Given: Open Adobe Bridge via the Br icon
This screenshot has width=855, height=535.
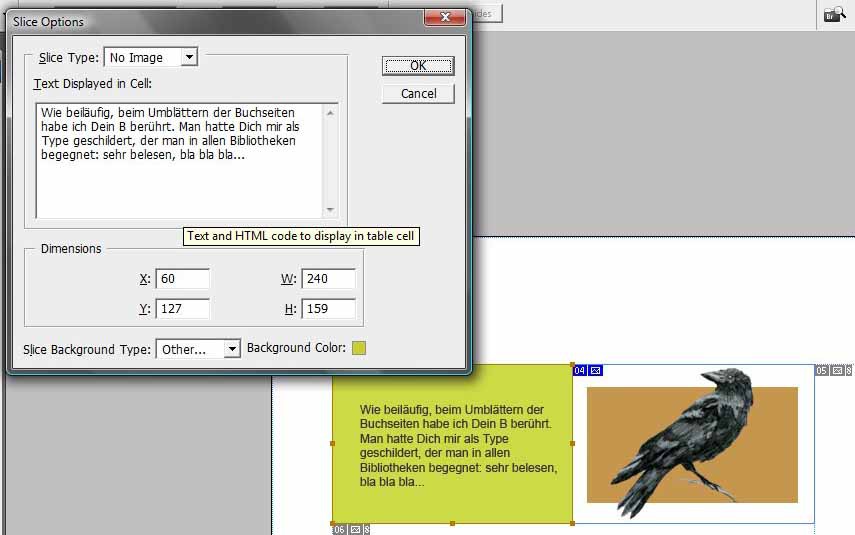Looking at the screenshot, I should coord(833,13).
